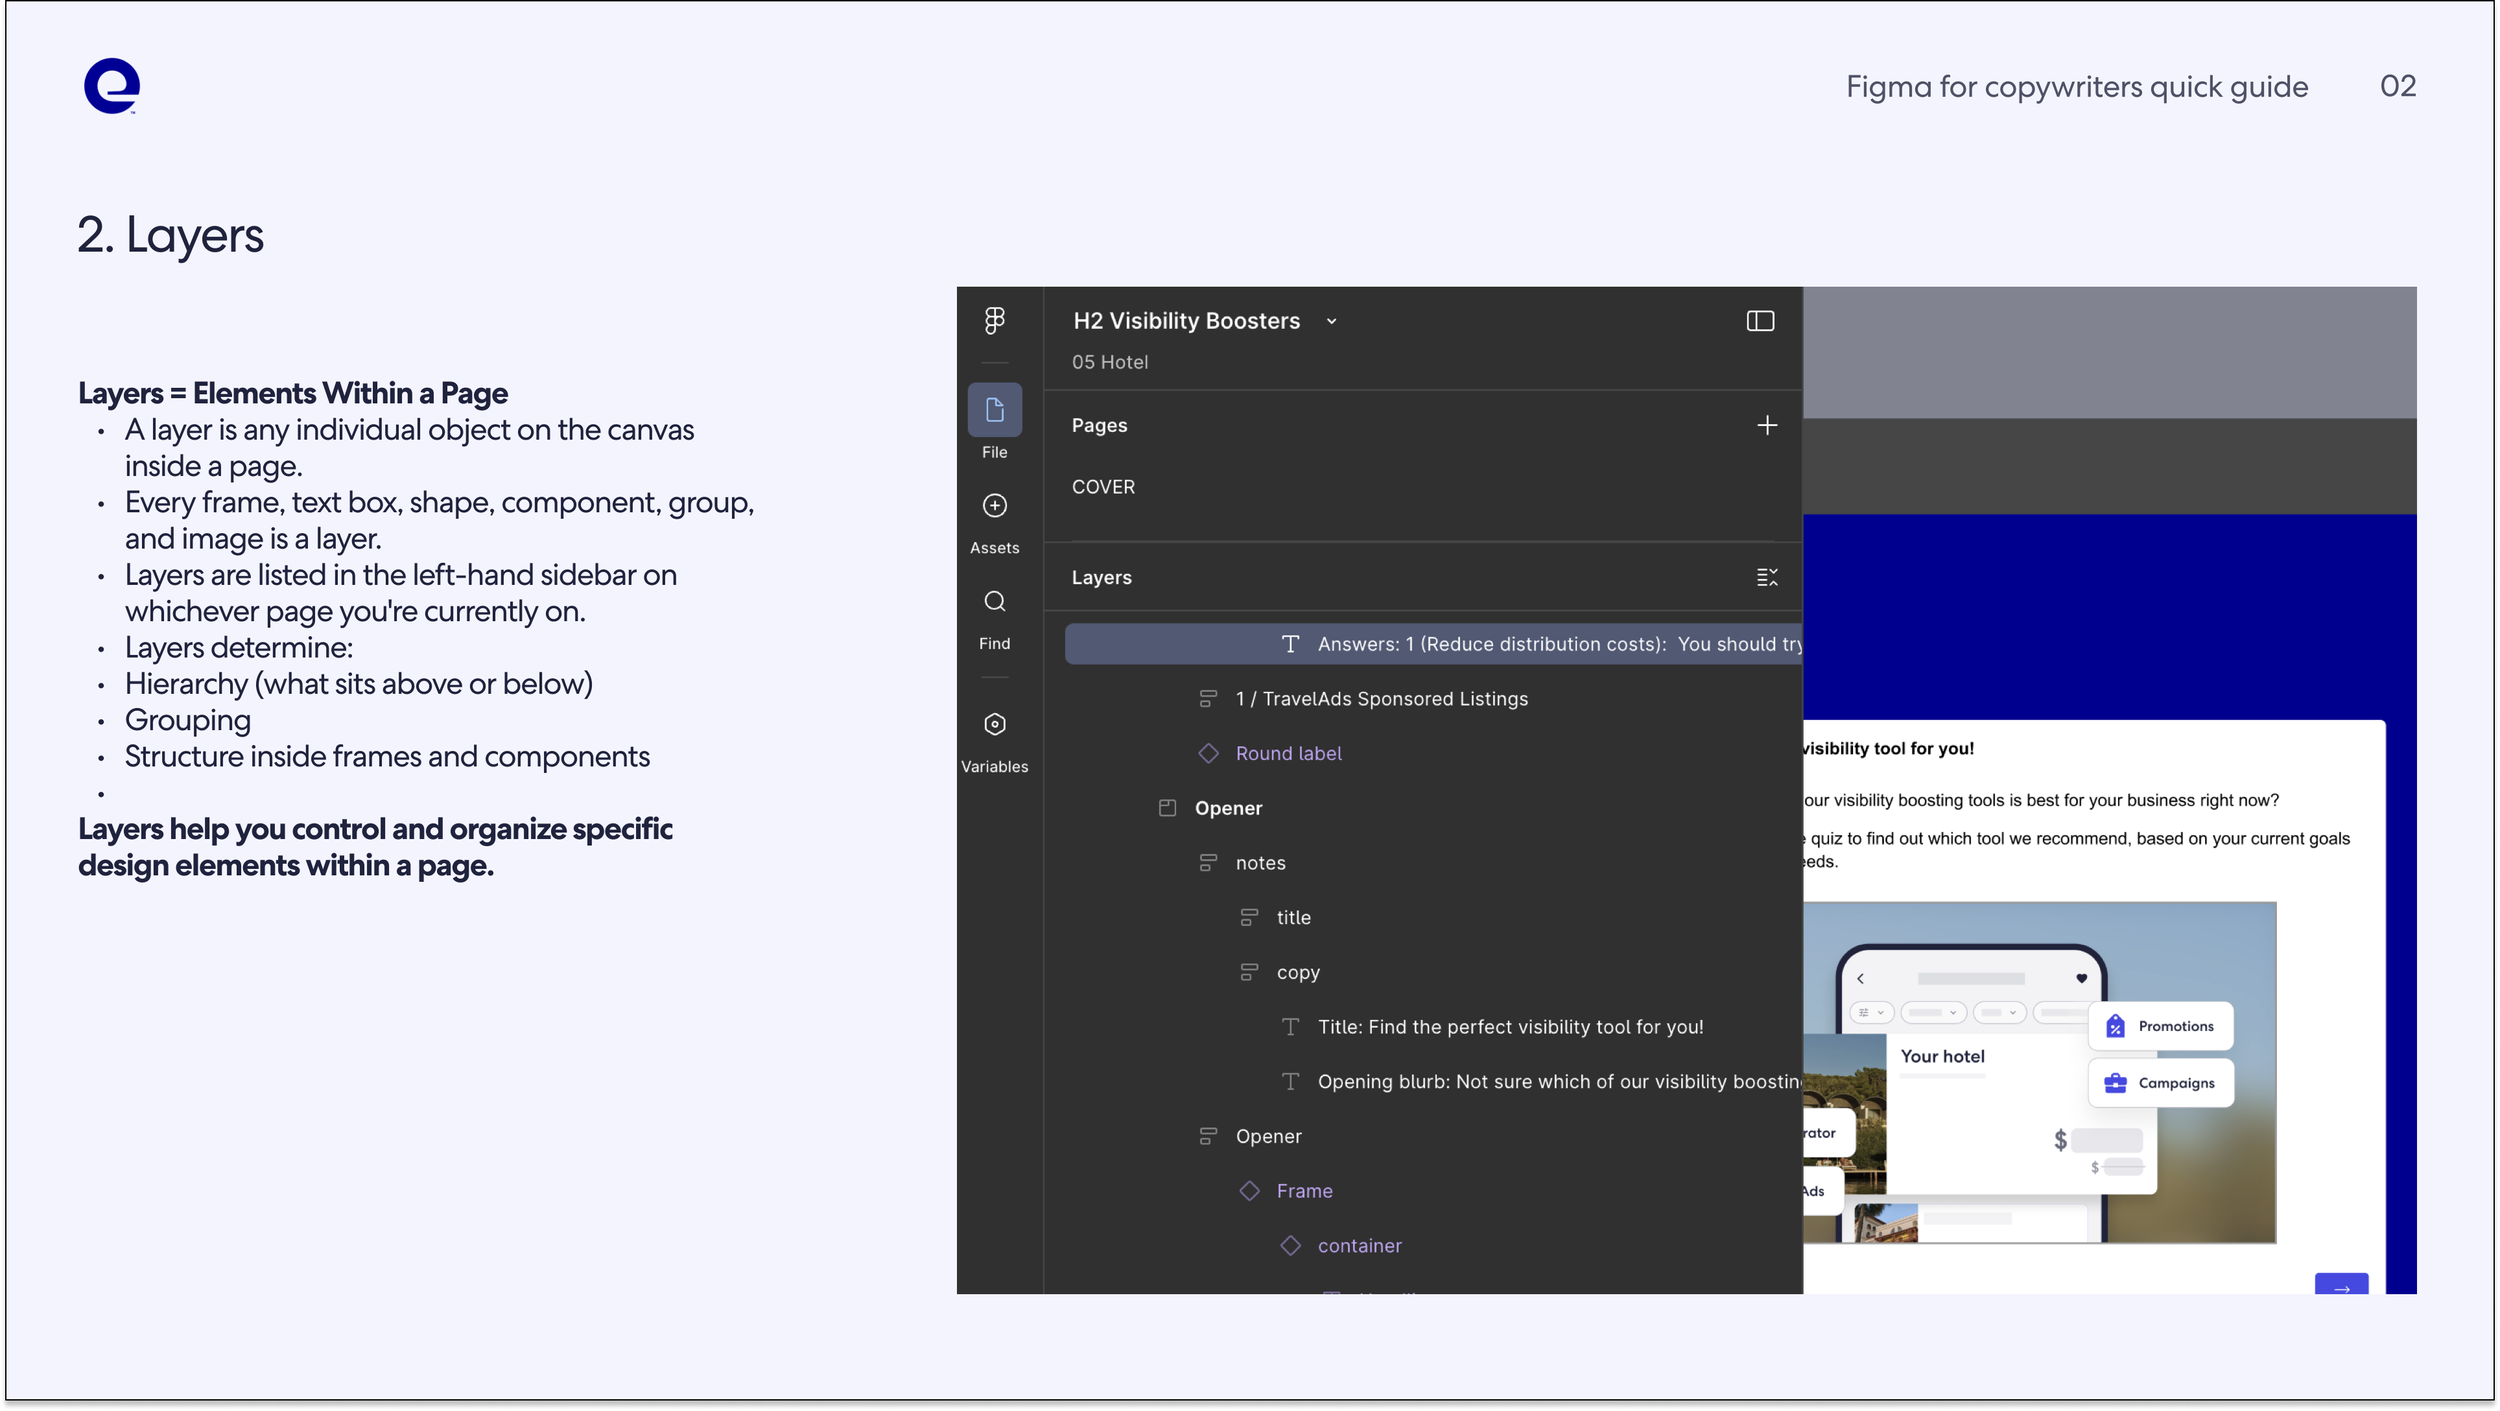Click the Campaigns button in the phone mockup
This screenshot has width=2500, height=1411.
click(x=2160, y=1082)
